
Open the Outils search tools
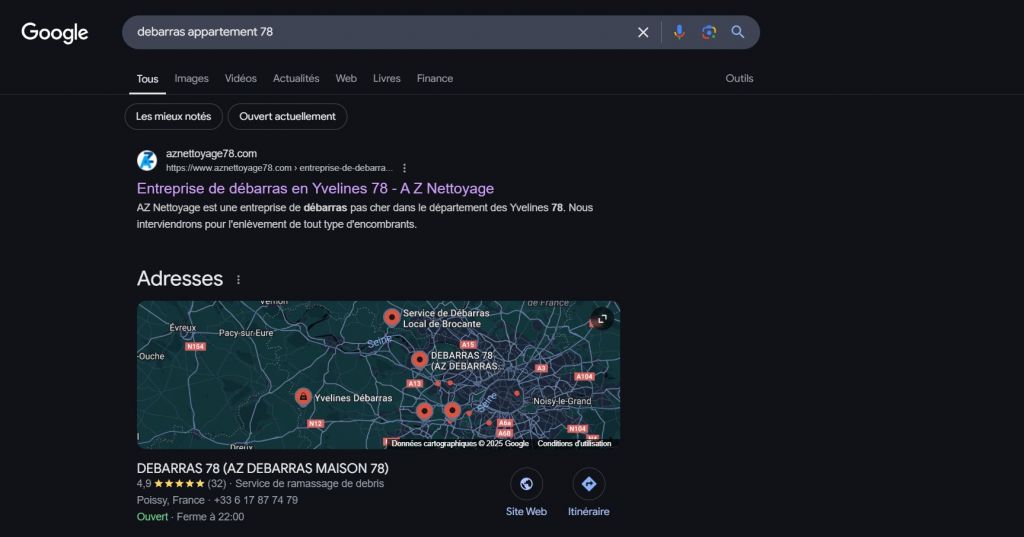(x=739, y=78)
